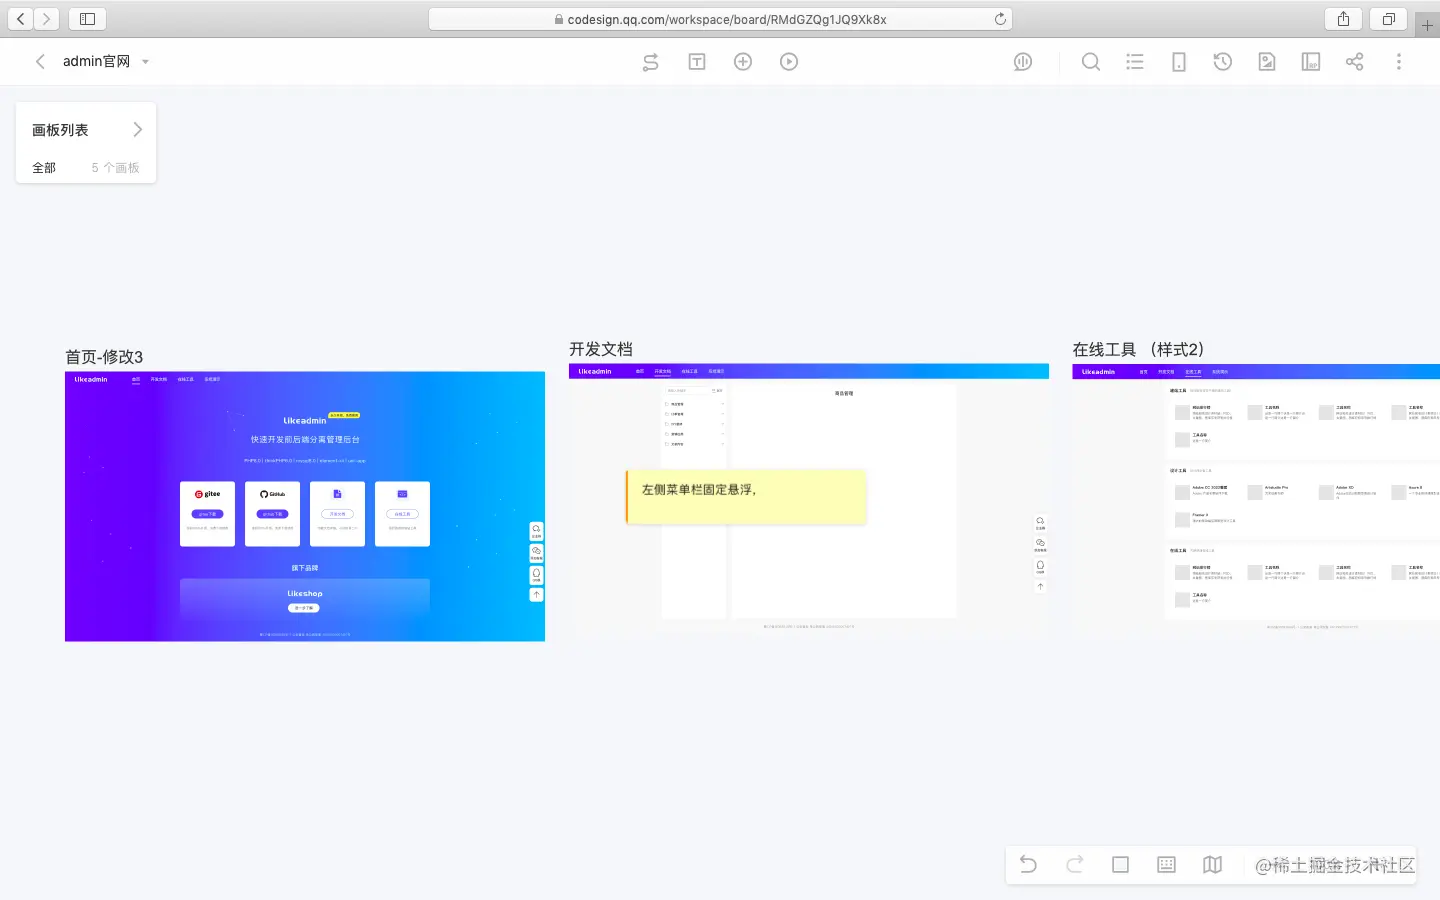This screenshot has width=1440, height=900.
Task: Open the keyboard shortcuts icon
Action: (x=1166, y=864)
